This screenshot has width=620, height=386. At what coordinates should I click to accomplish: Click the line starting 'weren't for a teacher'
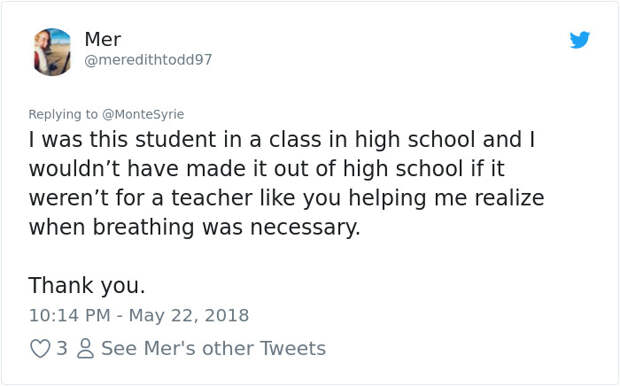286,198
